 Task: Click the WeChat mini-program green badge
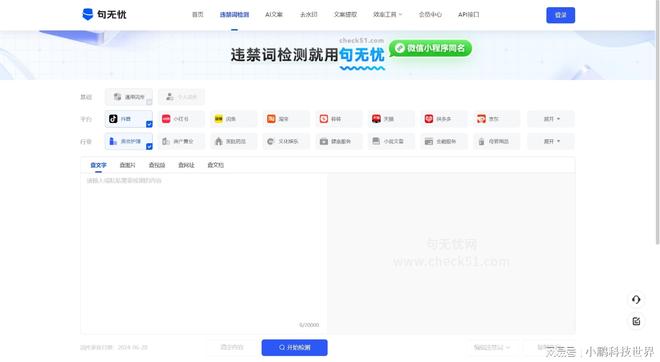pos(430,48)
